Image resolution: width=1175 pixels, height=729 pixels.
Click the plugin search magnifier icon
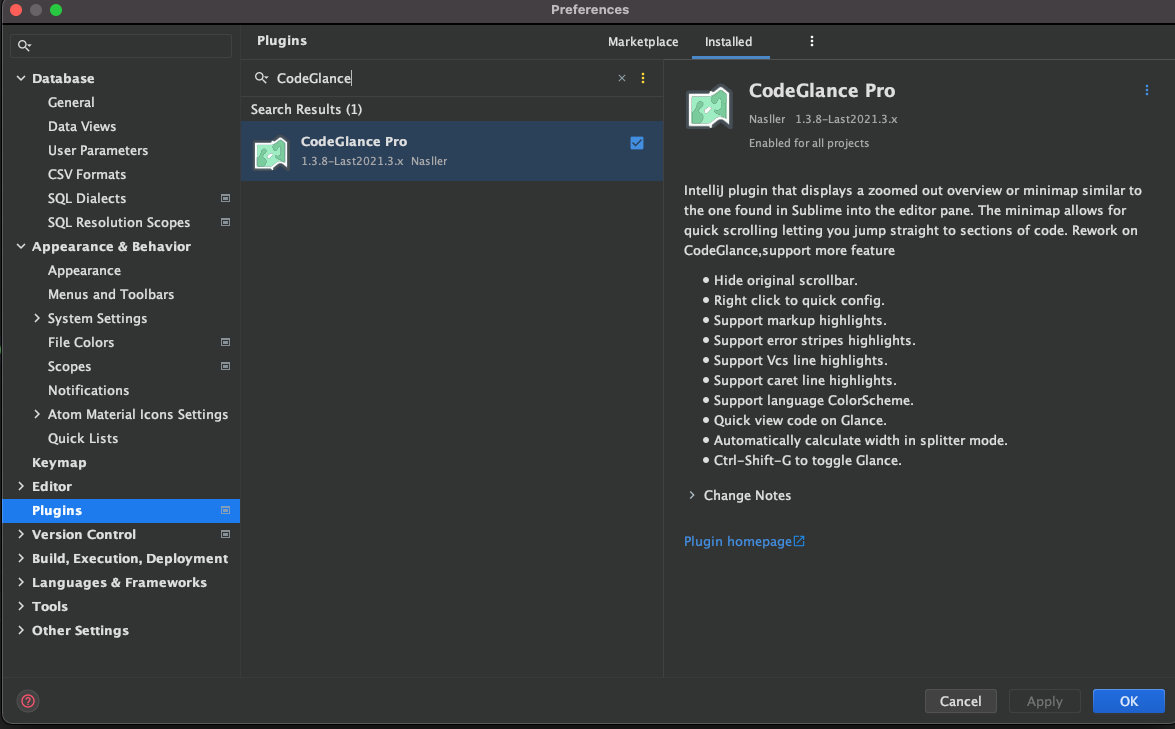pos(261,78)
